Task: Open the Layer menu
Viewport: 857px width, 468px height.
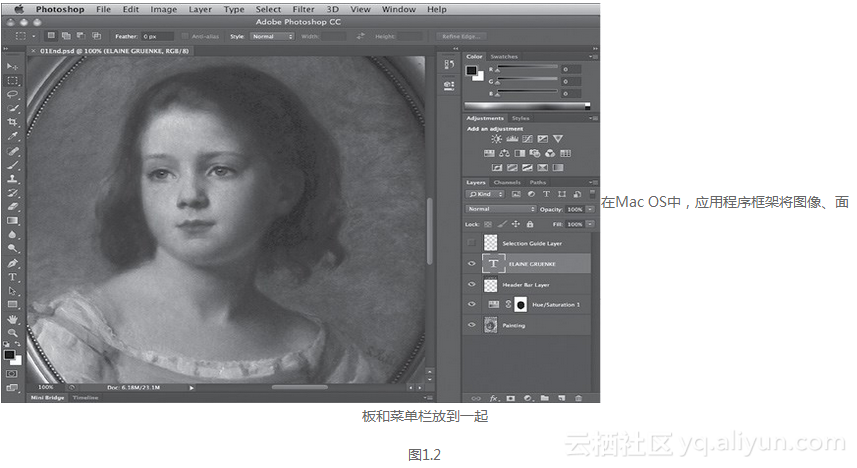Action: (200, 9)
